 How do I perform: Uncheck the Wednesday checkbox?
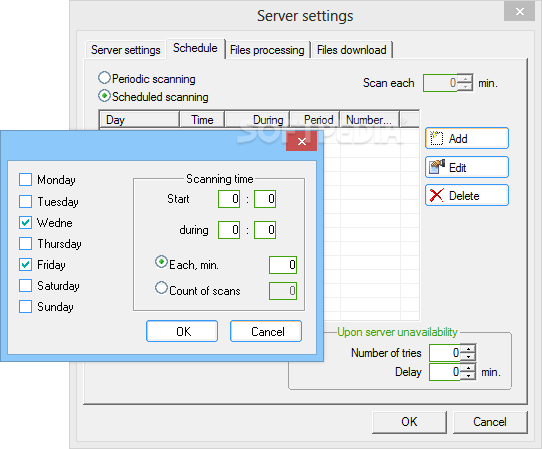tap(26, 223)
